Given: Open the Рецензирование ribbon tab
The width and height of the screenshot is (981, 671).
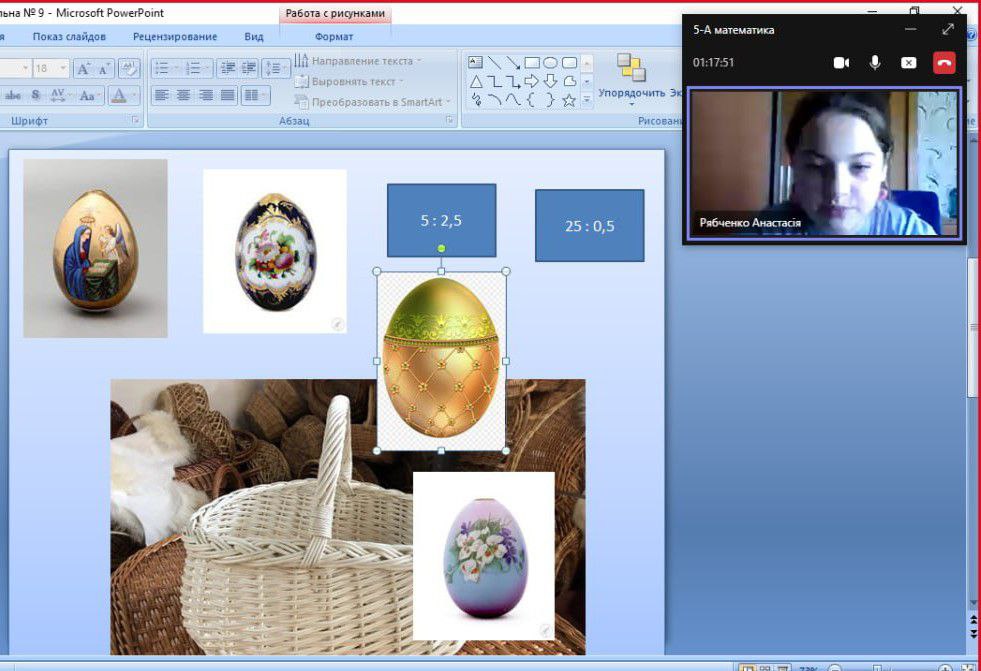Looking at the screenshot, I should [x=175, y=37].
